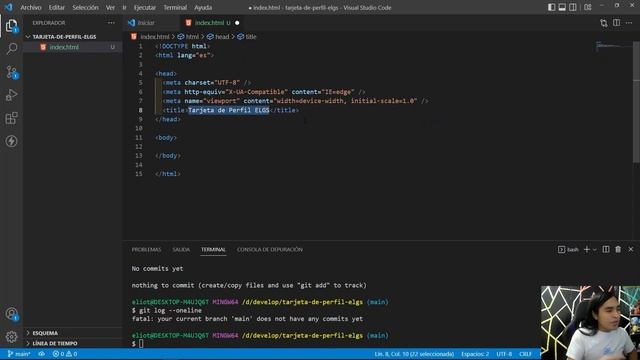Open the Extensions view
Image resolution: width=640 pixels, height=360 pixels.
tap(11, 118)
